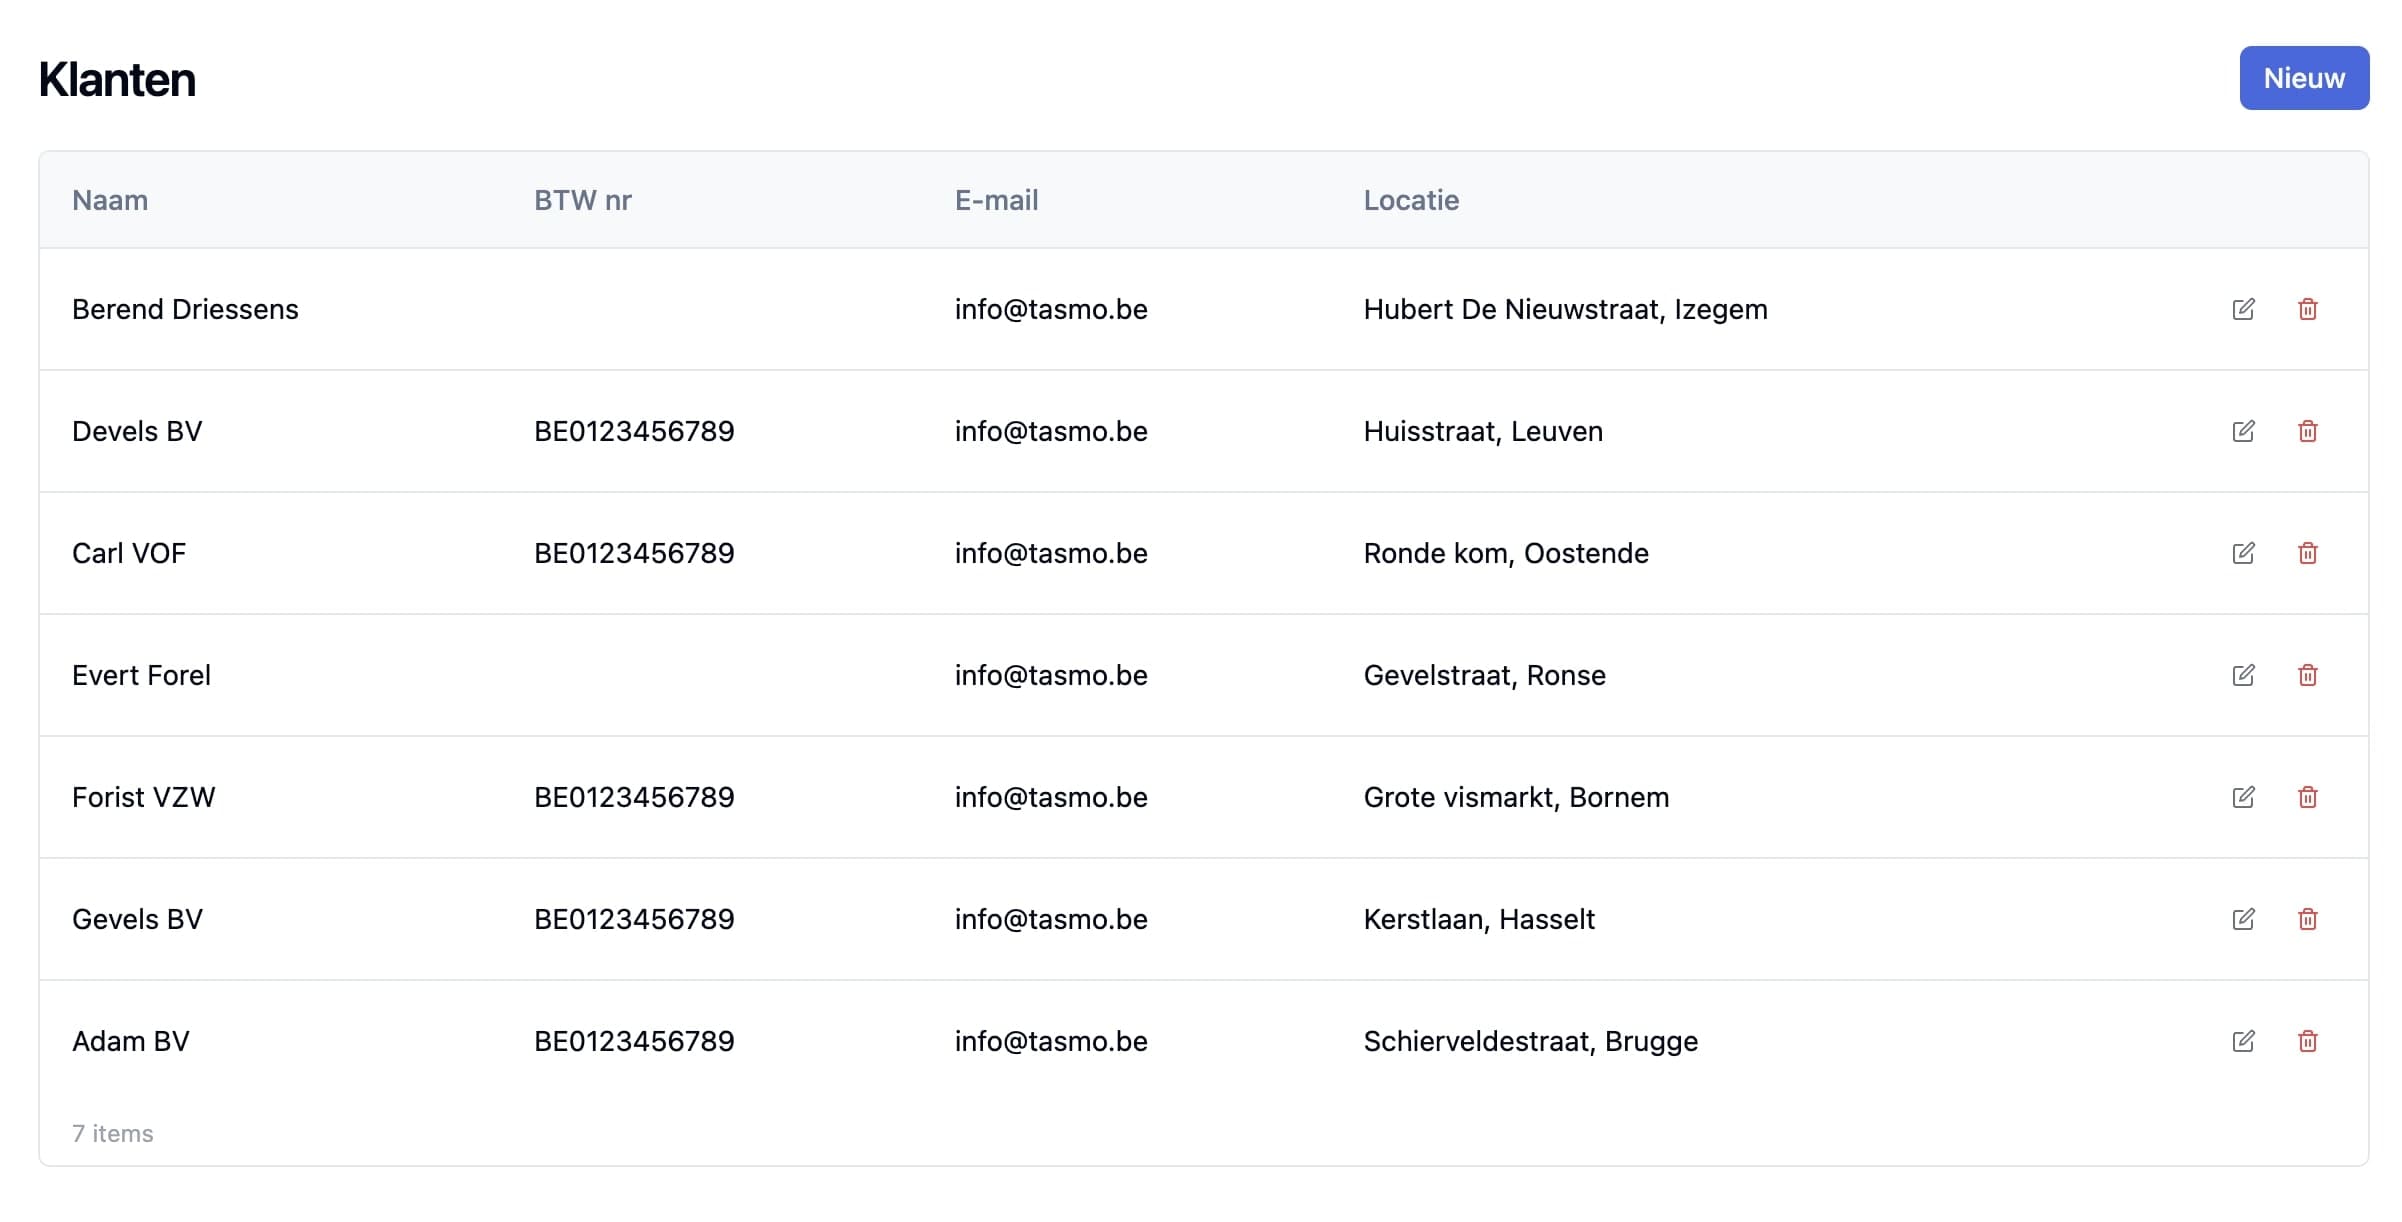Delete the Devels BV customer
This screenshot has width=2402, height=1222.
(x=2307, y=431)
